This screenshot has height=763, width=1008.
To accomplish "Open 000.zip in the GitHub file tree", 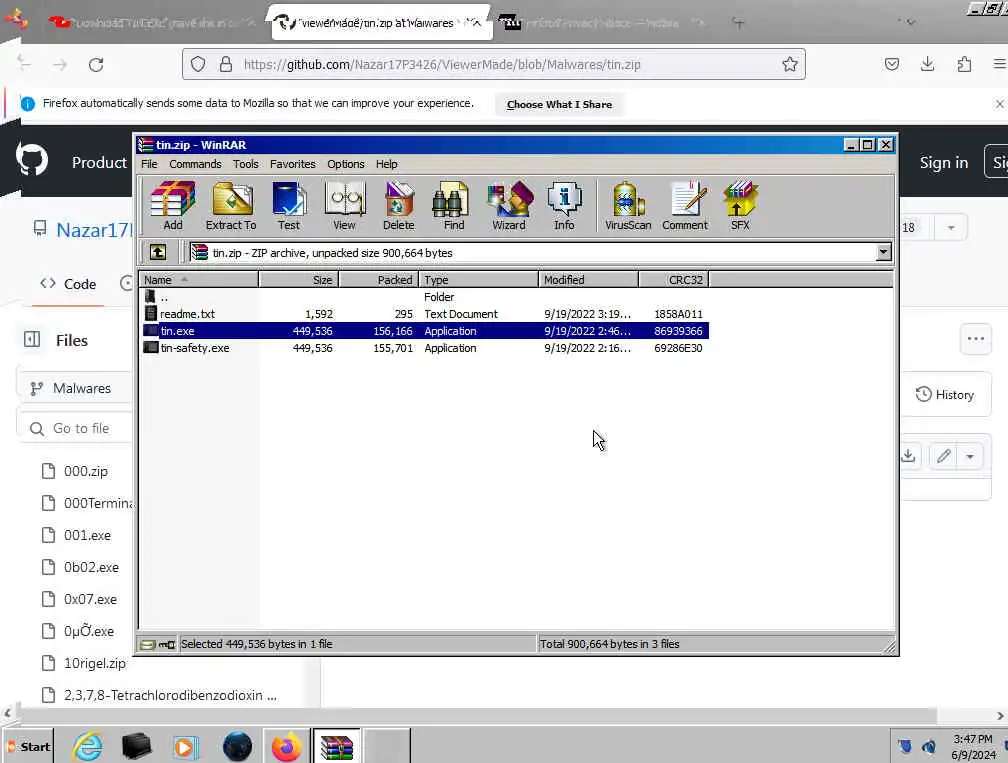I will click(86, 471).
